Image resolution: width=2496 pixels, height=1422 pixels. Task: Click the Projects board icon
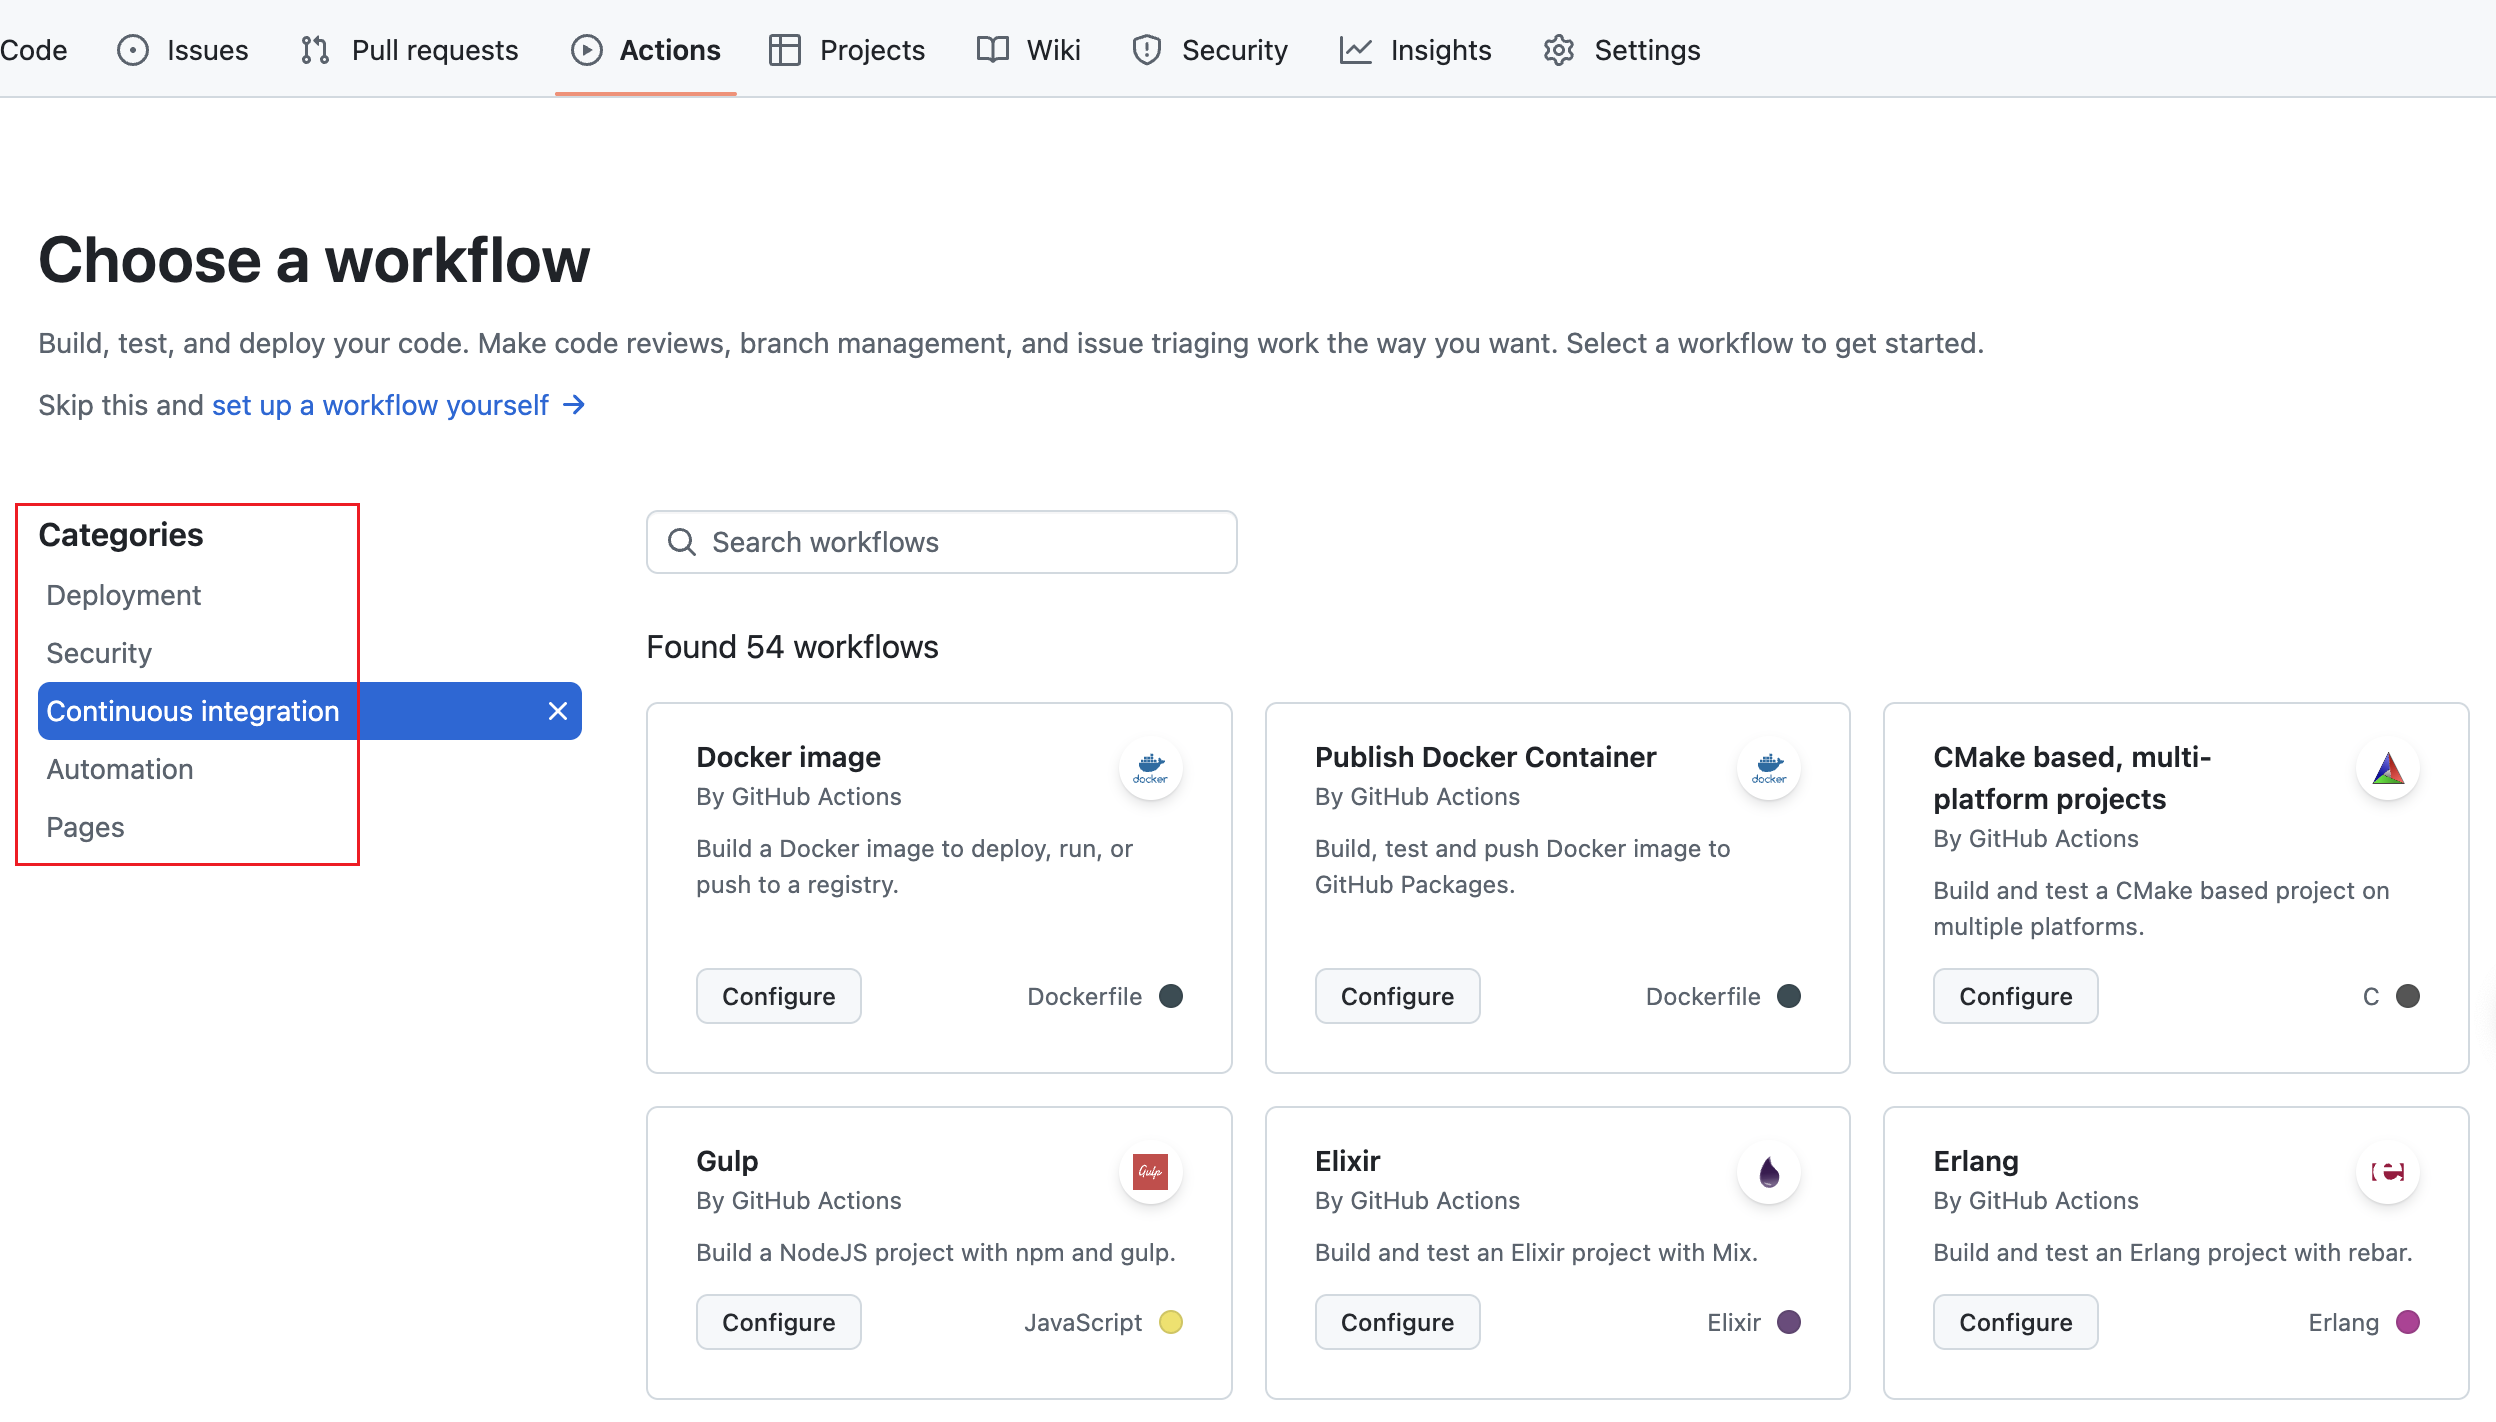click(x=785, y=49)
